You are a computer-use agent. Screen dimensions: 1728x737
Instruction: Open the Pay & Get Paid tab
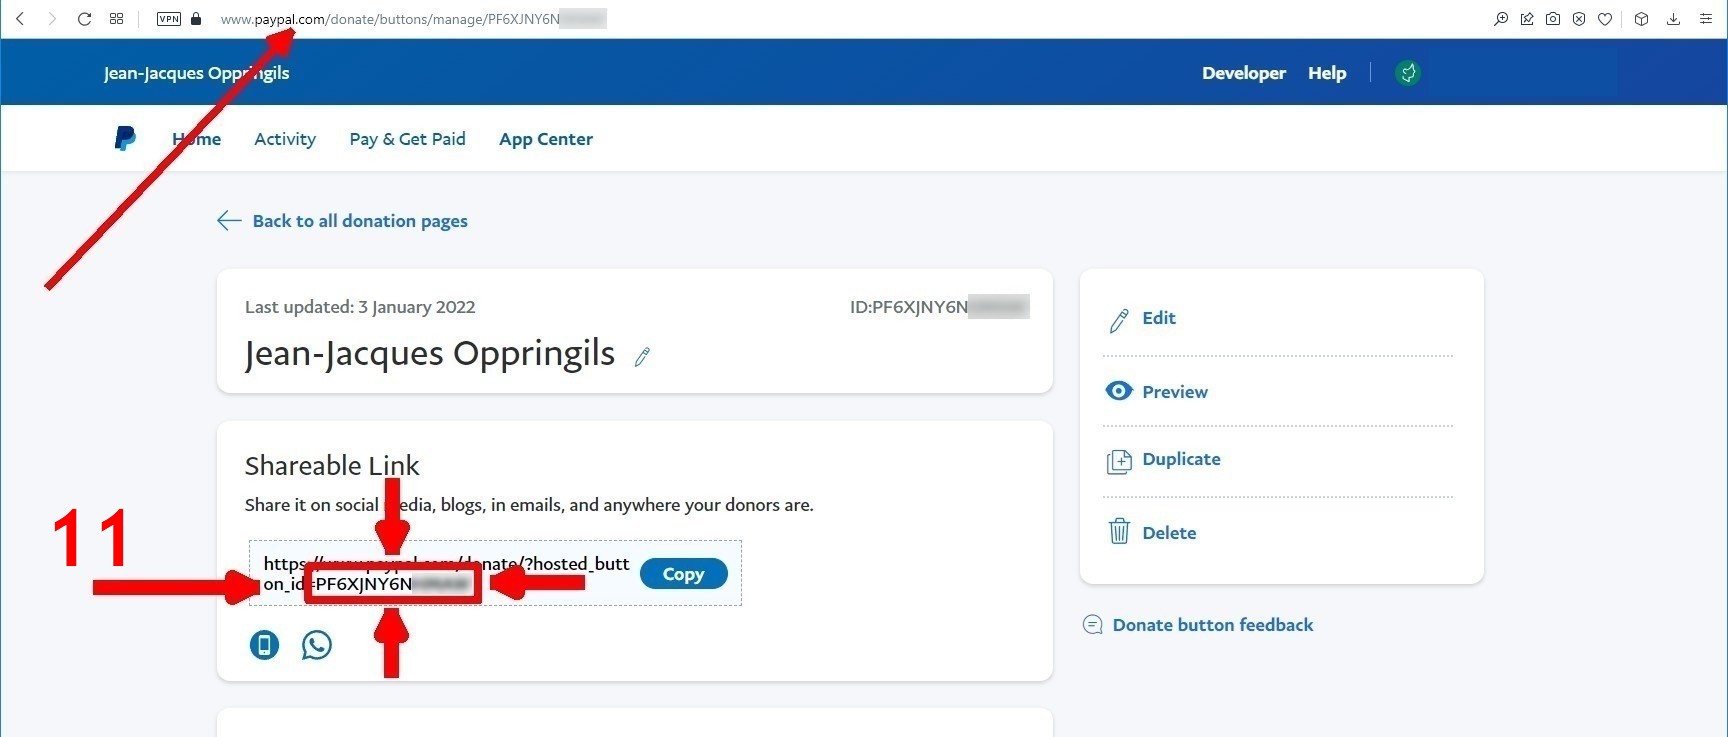[407, 139]
